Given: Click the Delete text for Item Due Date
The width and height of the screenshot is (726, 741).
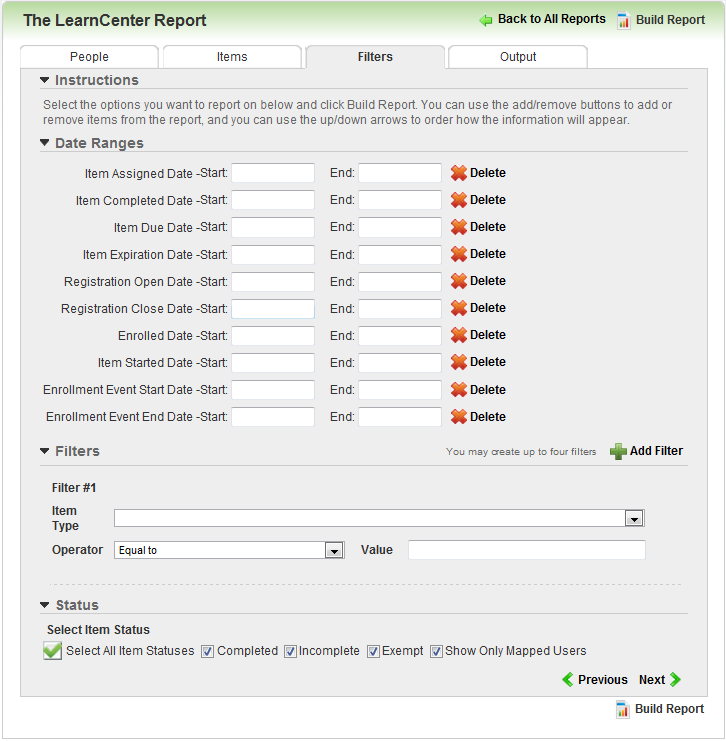Looking at the screenshot, I should 488,227.
